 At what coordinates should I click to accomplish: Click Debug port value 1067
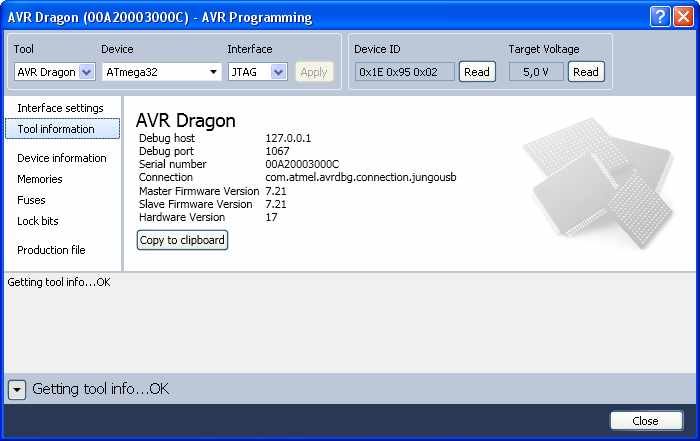[277, 151]
